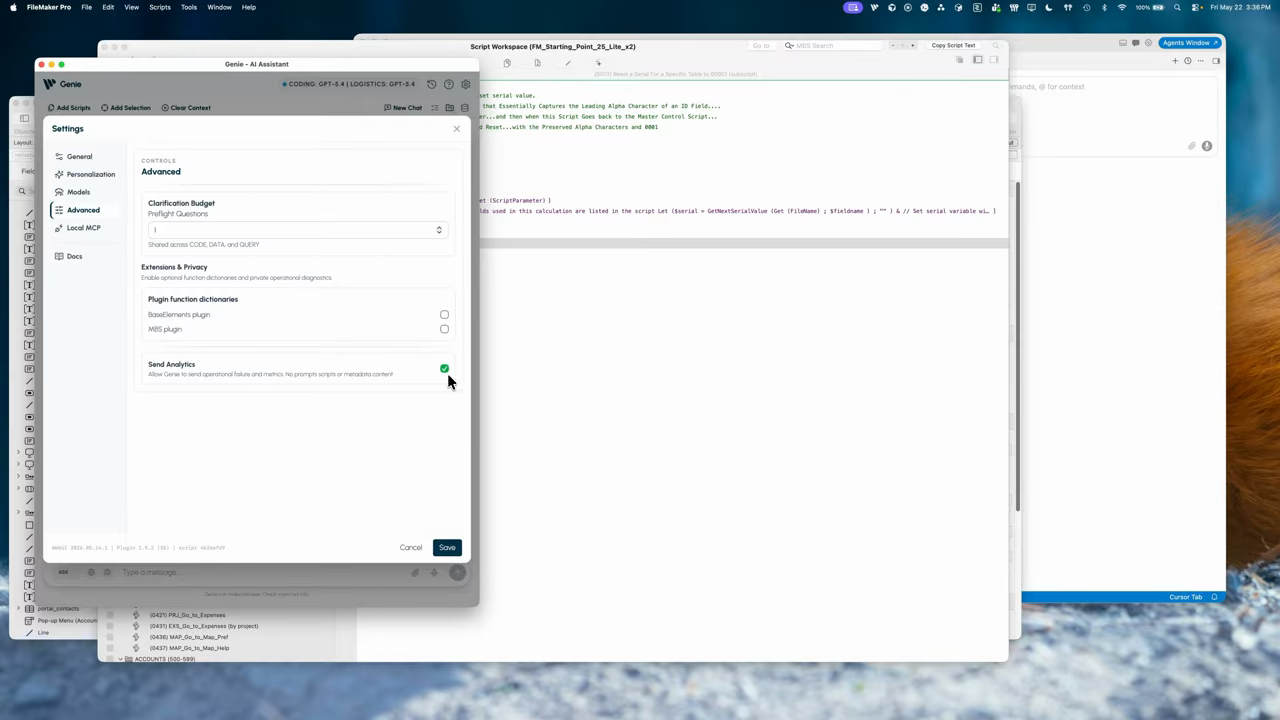Click the microphone icon in Genie
This screenshot has width=1280, height=720.
[x=434, y=573]
